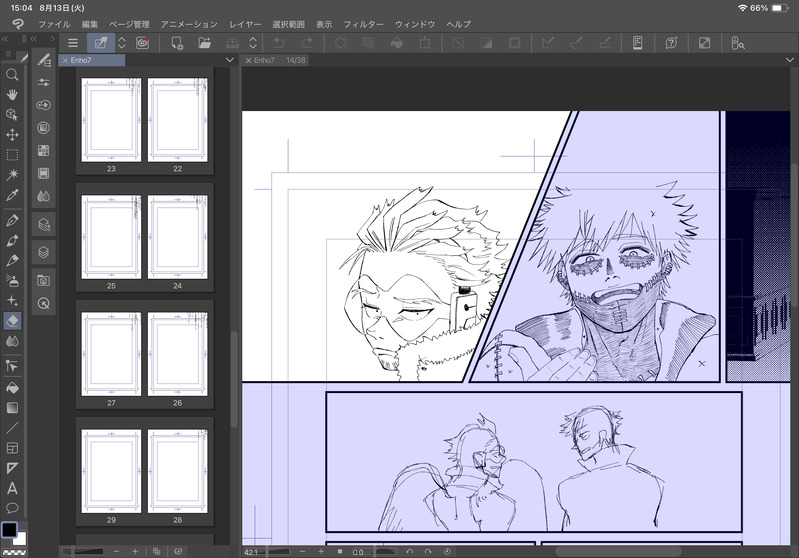Click up-down stepper beside save icon

coord(253,43)
